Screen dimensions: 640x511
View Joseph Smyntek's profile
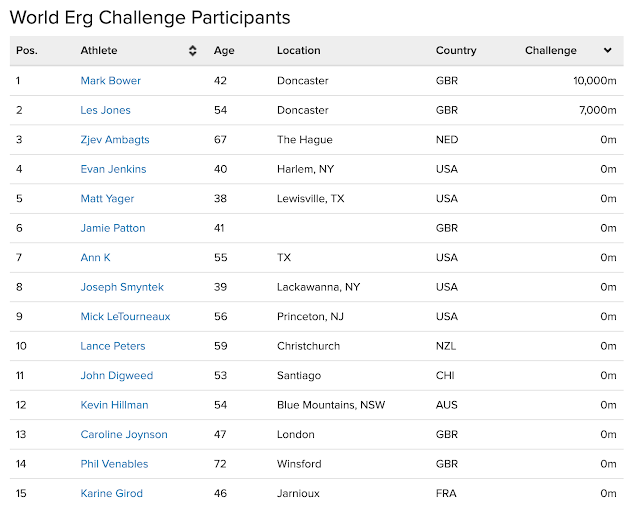click(x=122, y=287)
